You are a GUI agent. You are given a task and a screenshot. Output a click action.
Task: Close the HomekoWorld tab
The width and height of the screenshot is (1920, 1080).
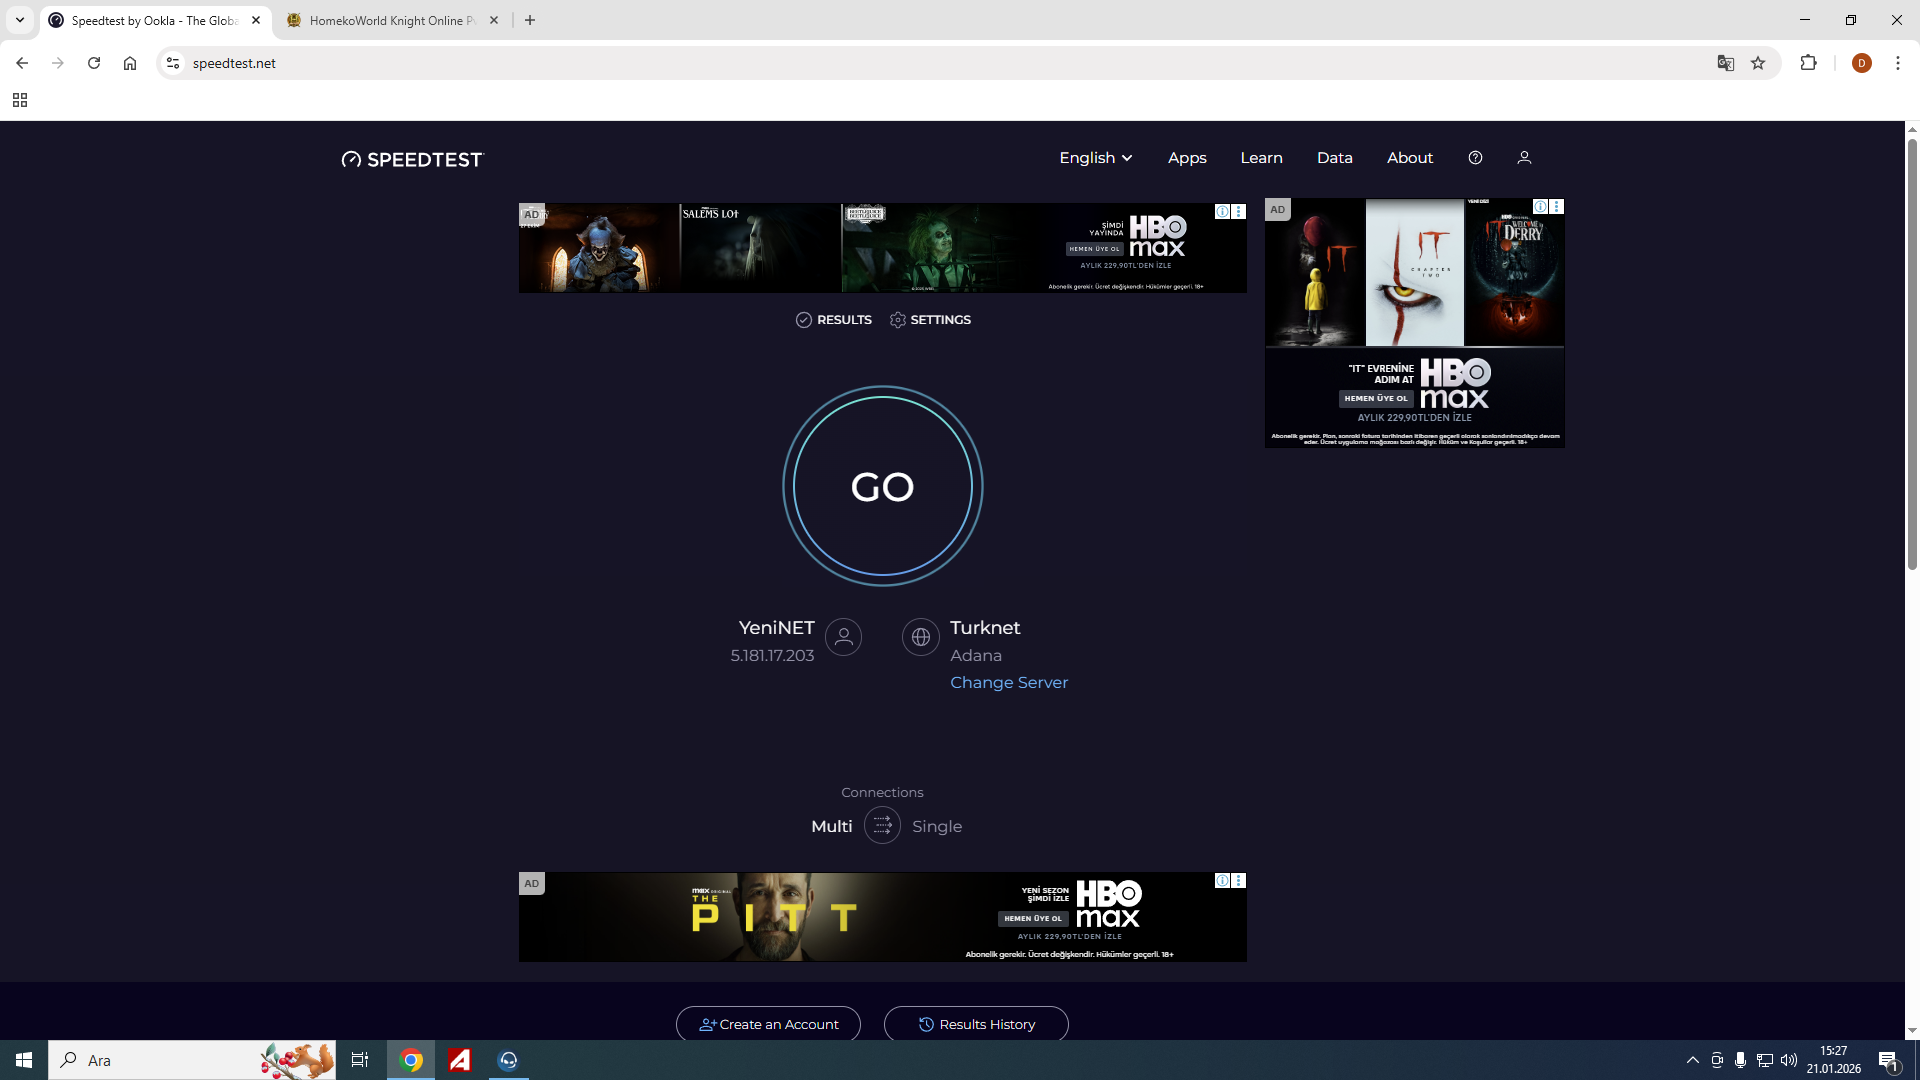pos(494,20)
